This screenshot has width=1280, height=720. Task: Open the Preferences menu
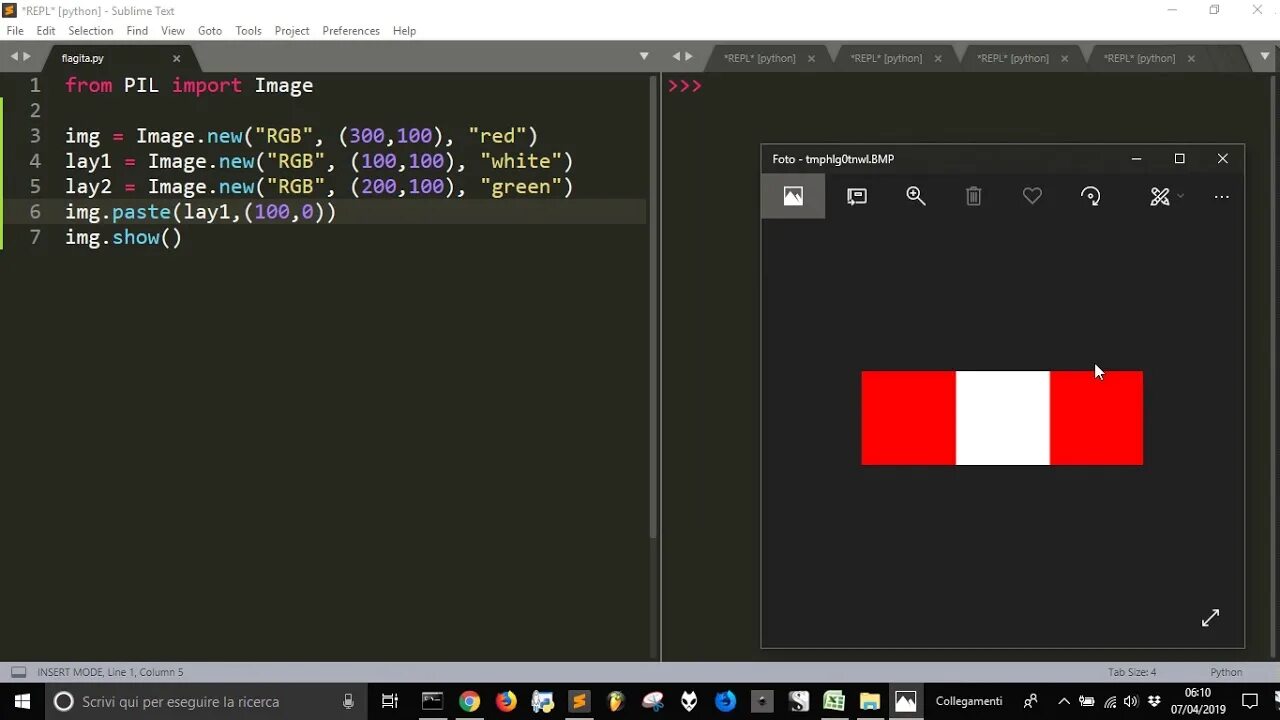point(351,31)
